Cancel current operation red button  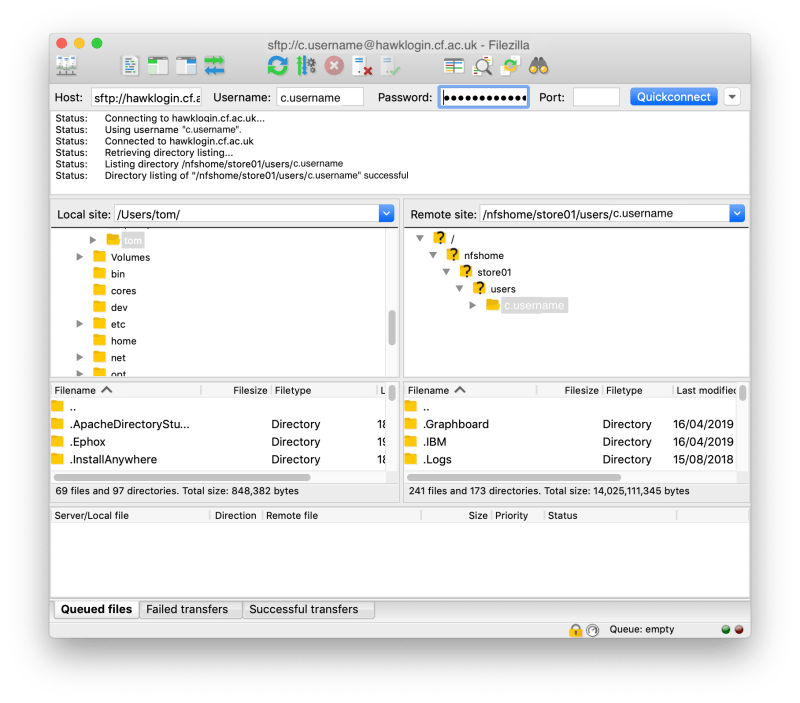pyautogui.click(x=334, y=66)
